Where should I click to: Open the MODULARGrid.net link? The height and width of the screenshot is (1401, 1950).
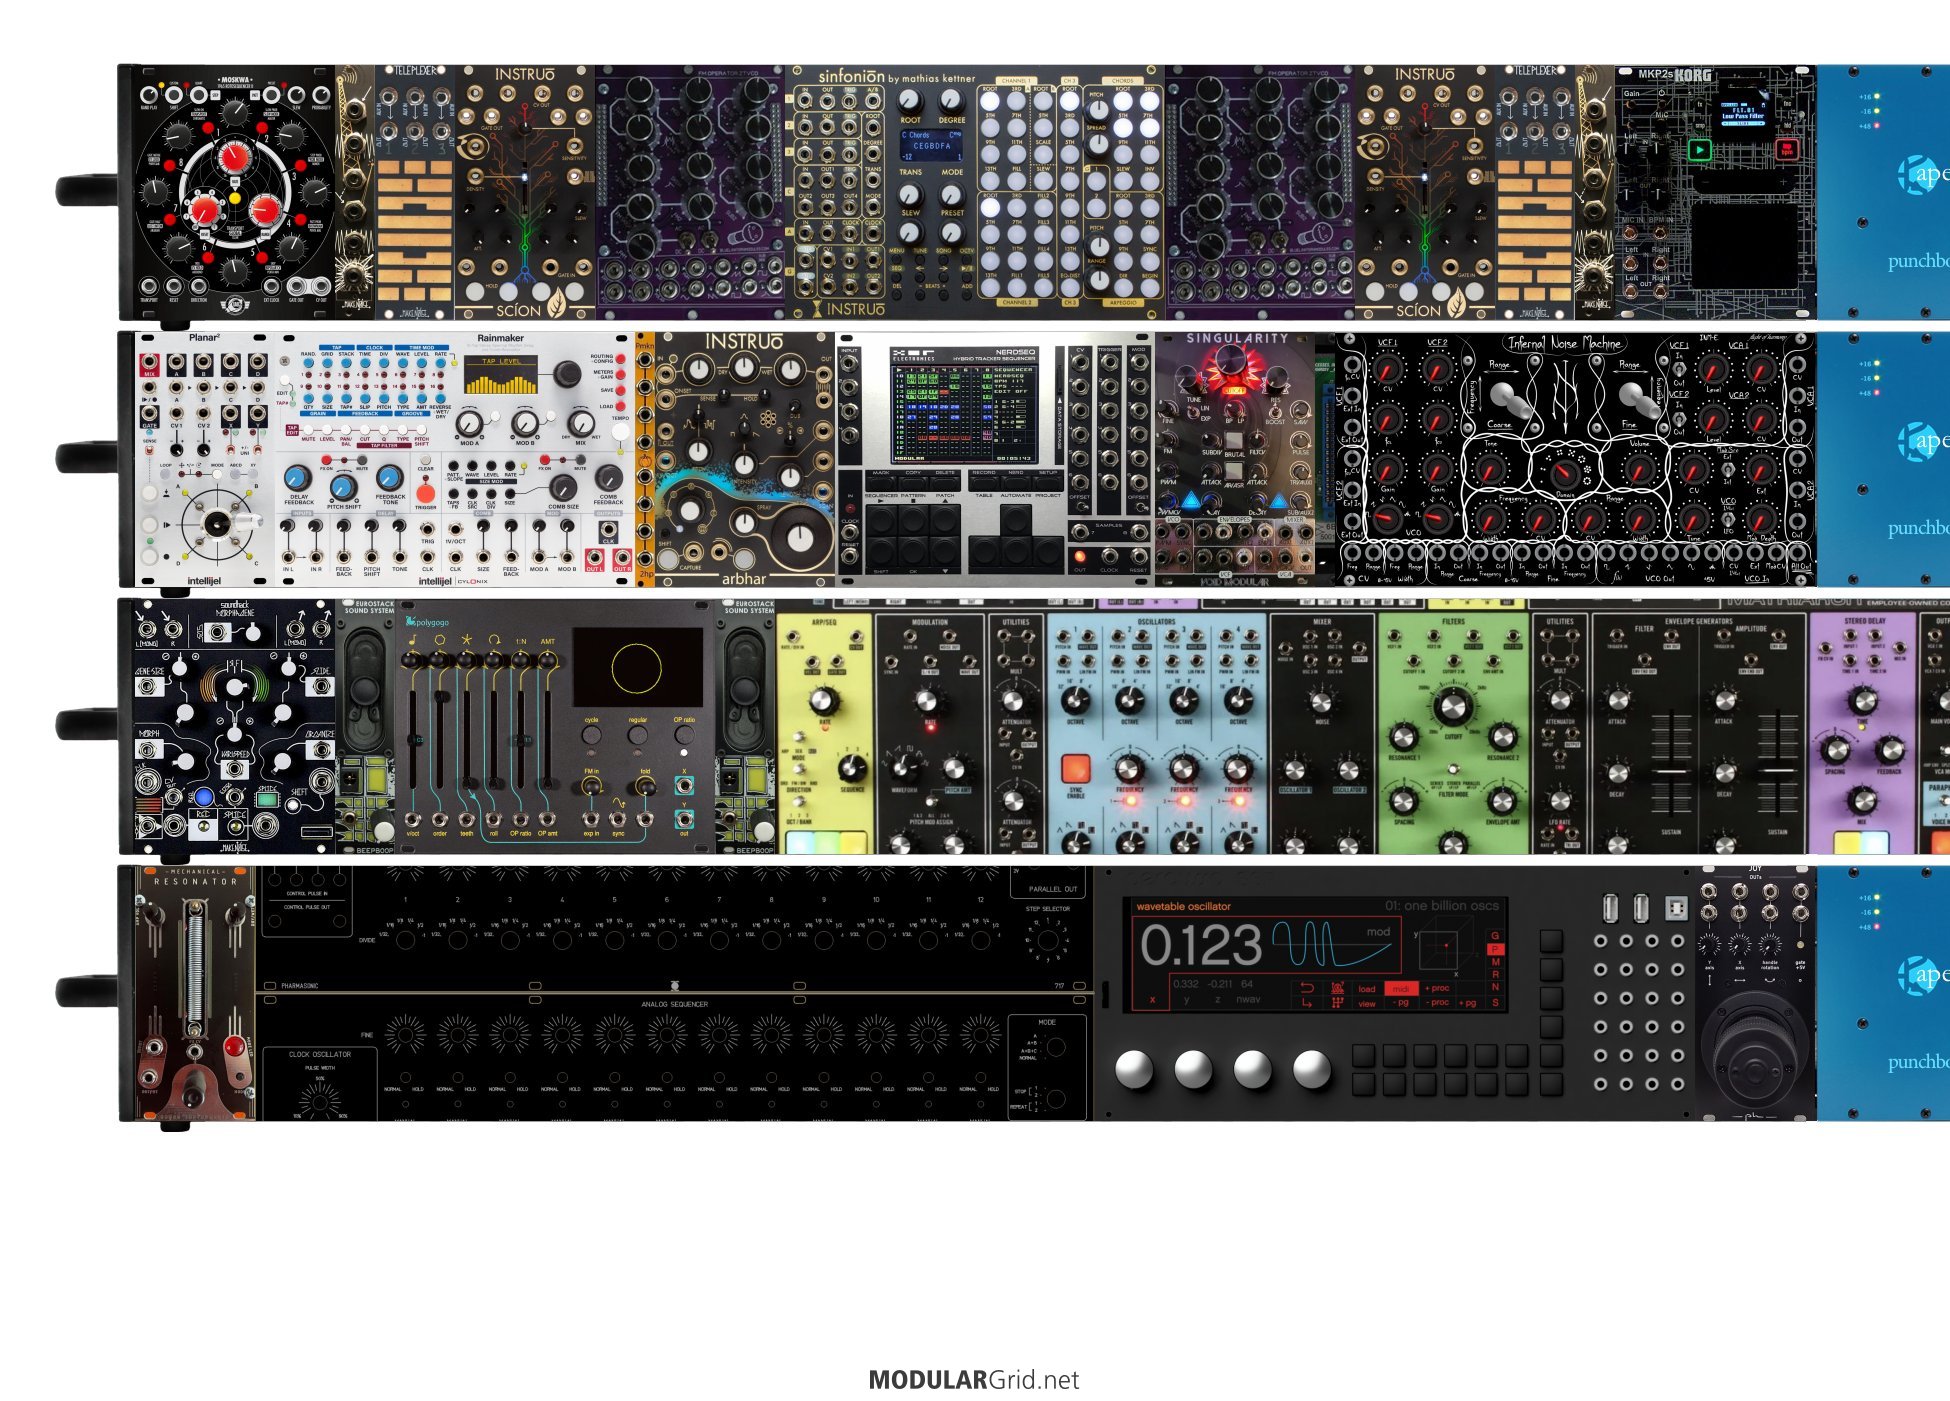(974, 1380)
